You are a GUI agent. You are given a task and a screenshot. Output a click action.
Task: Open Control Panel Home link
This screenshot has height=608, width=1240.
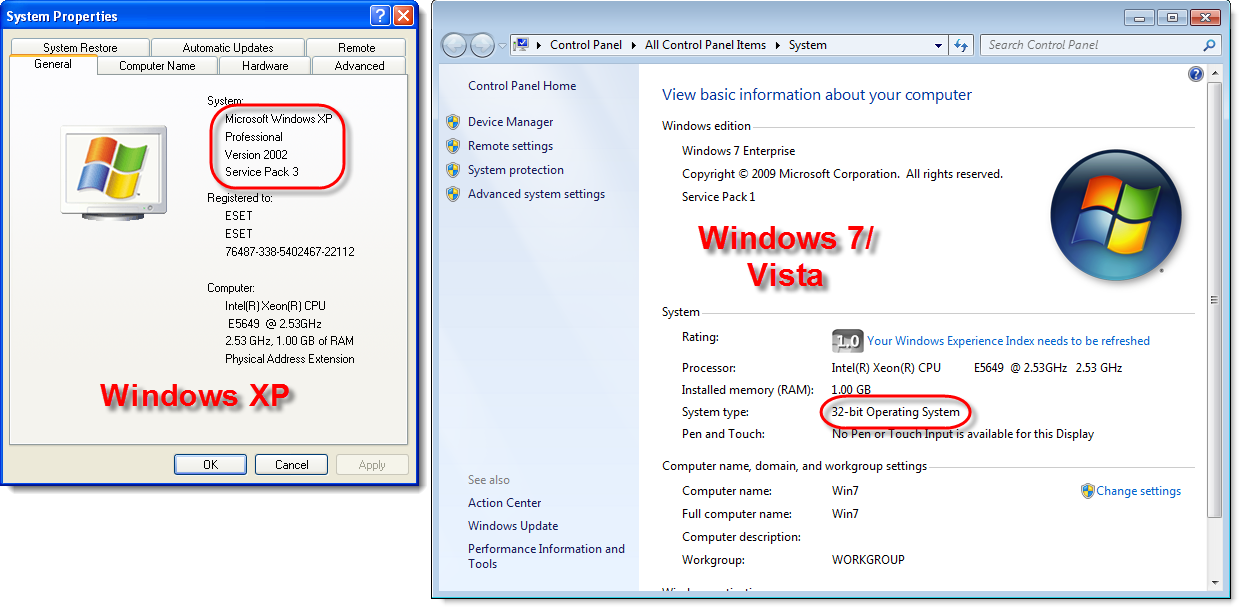522,86
